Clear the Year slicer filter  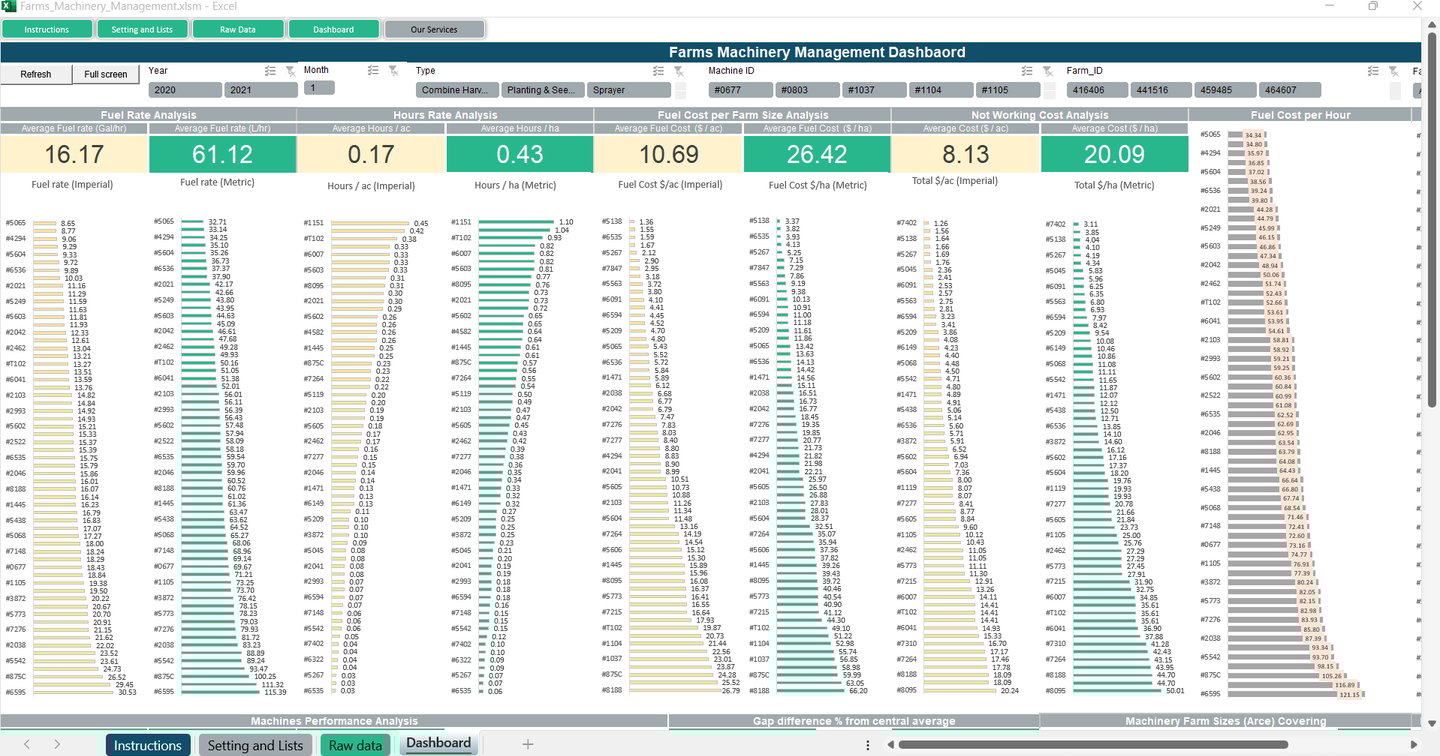pyautogui.click(x=290, y=70)
